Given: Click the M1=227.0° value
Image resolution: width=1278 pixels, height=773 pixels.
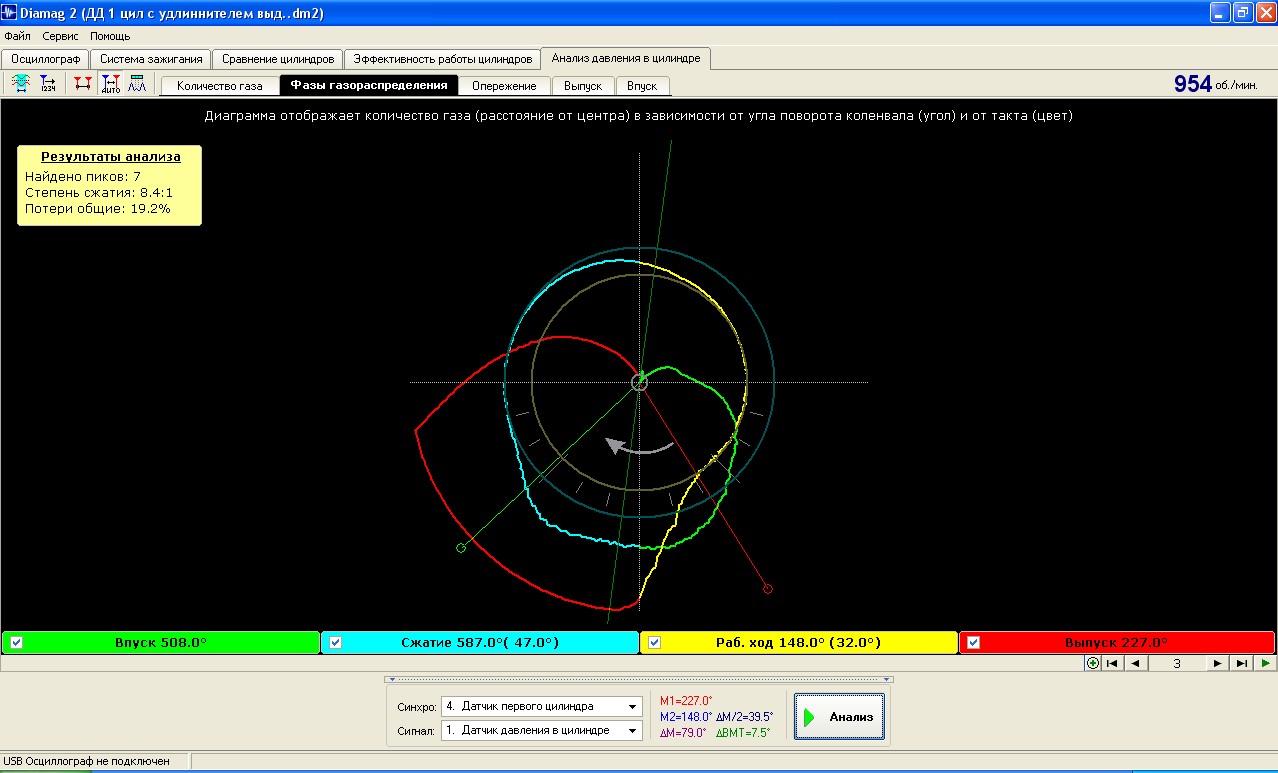Looking at the screenshot, I should click(x=686, y=701).
